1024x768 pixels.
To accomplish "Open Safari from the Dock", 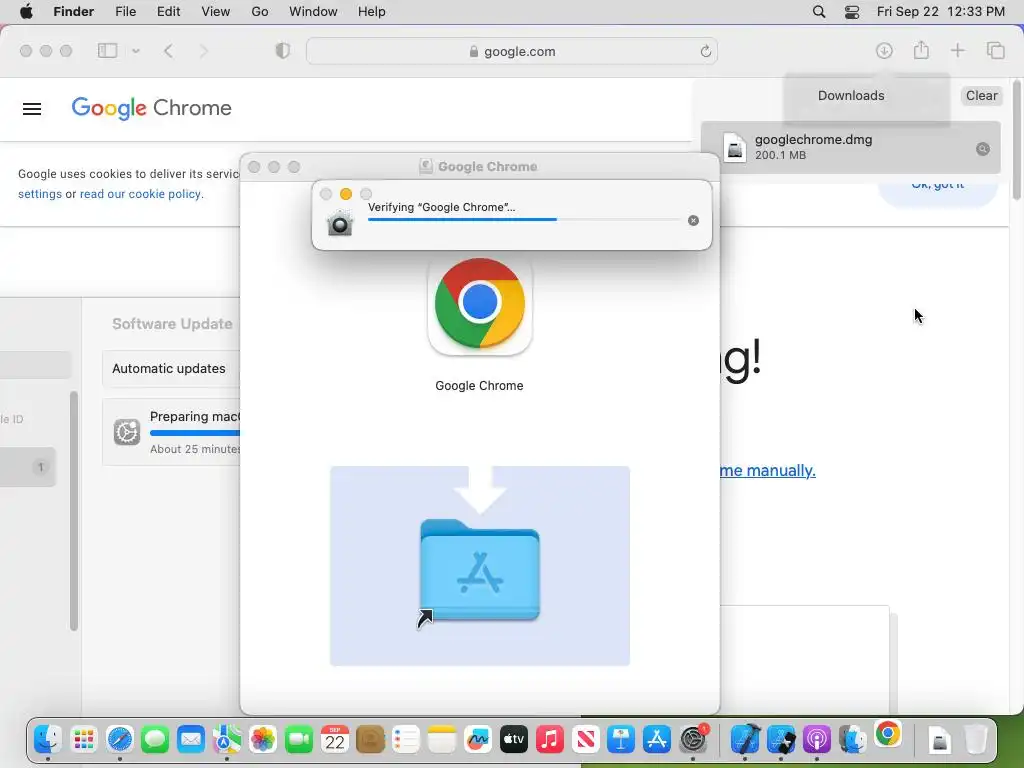I will click(120, 739).
